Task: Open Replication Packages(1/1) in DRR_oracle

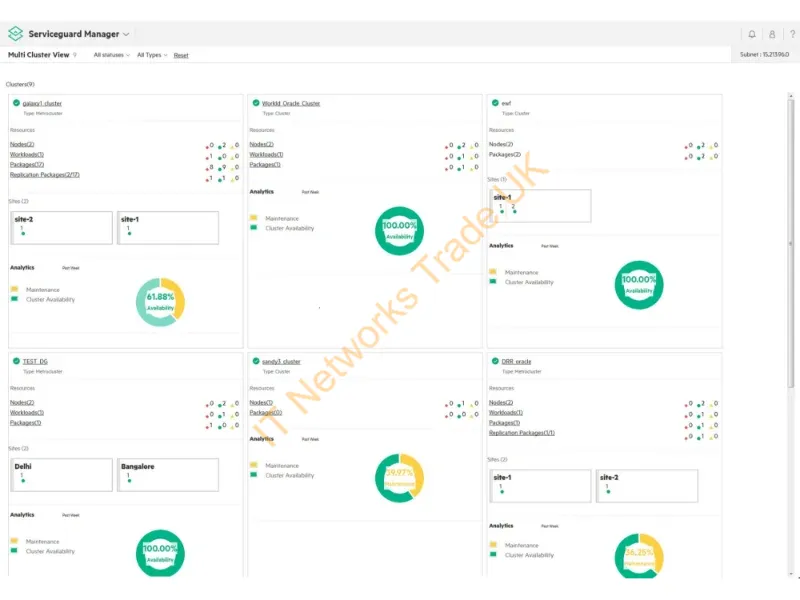Action: click(x=521, y=433)
